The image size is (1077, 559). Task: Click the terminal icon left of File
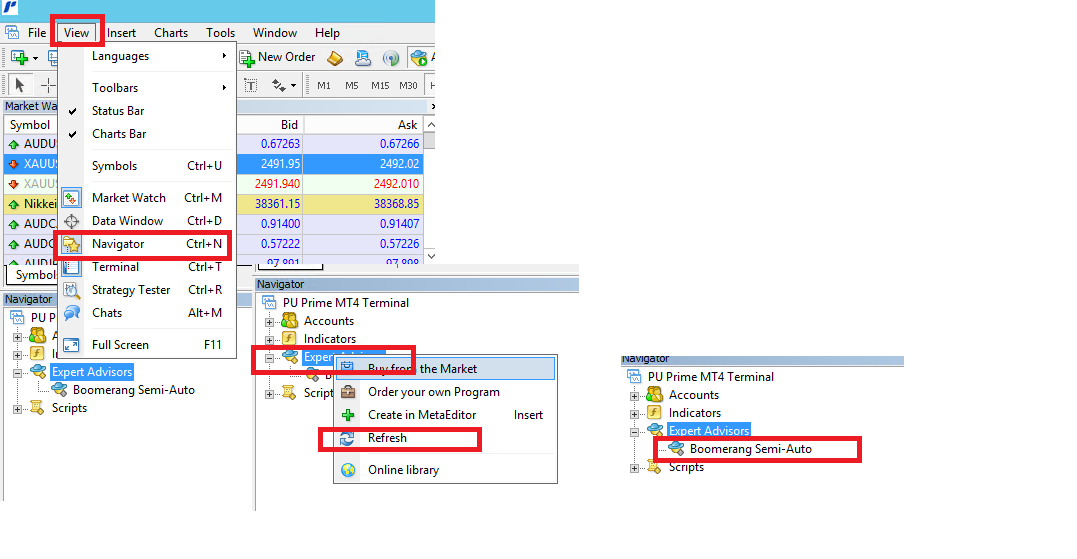(12, 32)
